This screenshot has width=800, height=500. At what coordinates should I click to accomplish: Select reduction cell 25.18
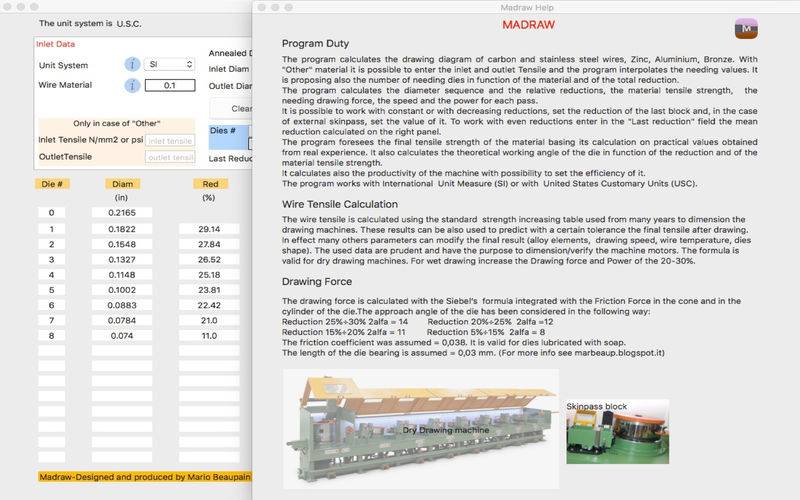(x=209, y=275)
